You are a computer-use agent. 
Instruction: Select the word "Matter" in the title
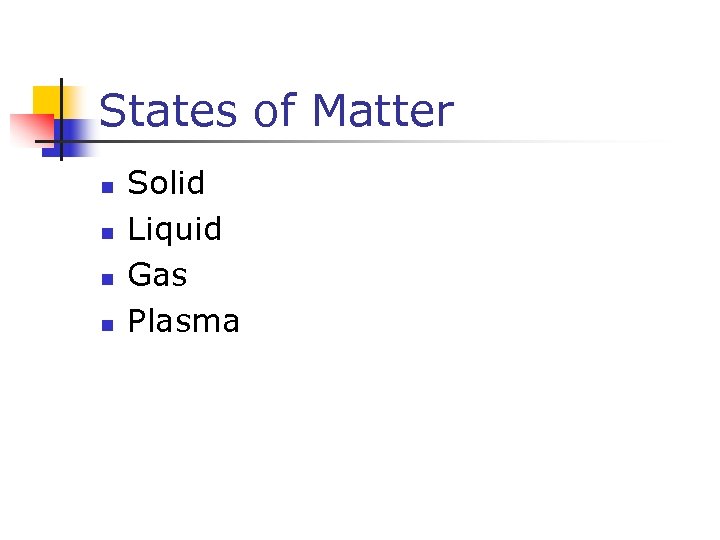click(383, 111)
